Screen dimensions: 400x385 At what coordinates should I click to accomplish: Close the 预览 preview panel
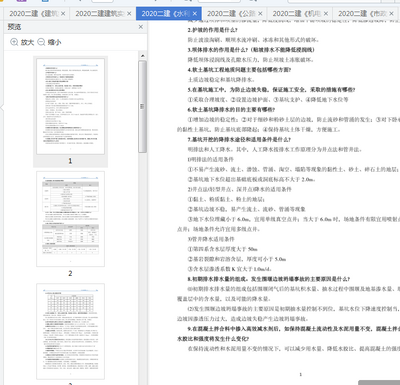point(141,27)
